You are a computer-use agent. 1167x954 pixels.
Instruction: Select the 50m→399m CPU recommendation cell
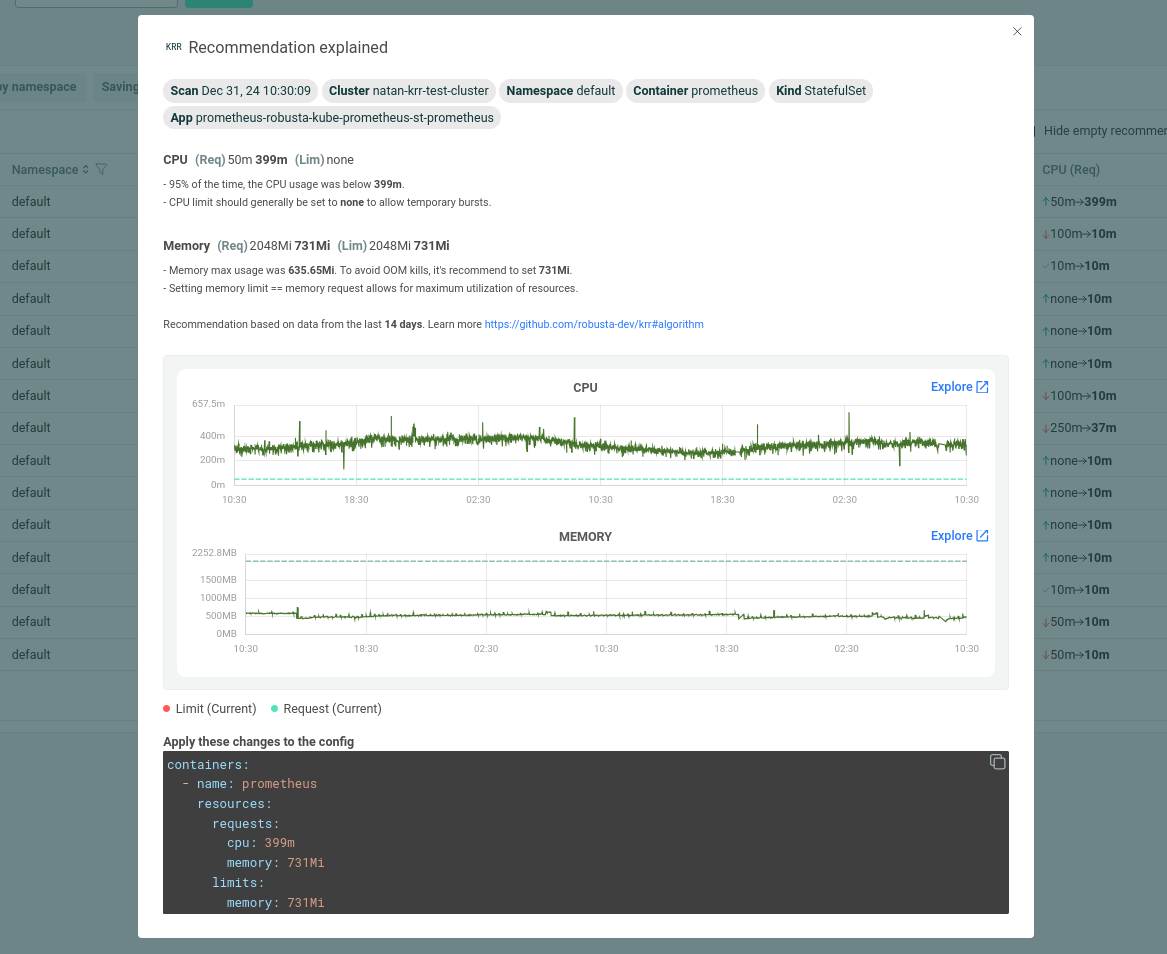tap(1079, 202)
